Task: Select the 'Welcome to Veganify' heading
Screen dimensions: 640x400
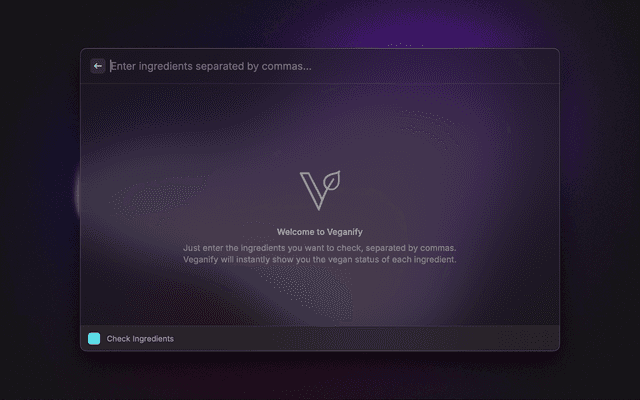Action: 320,232
